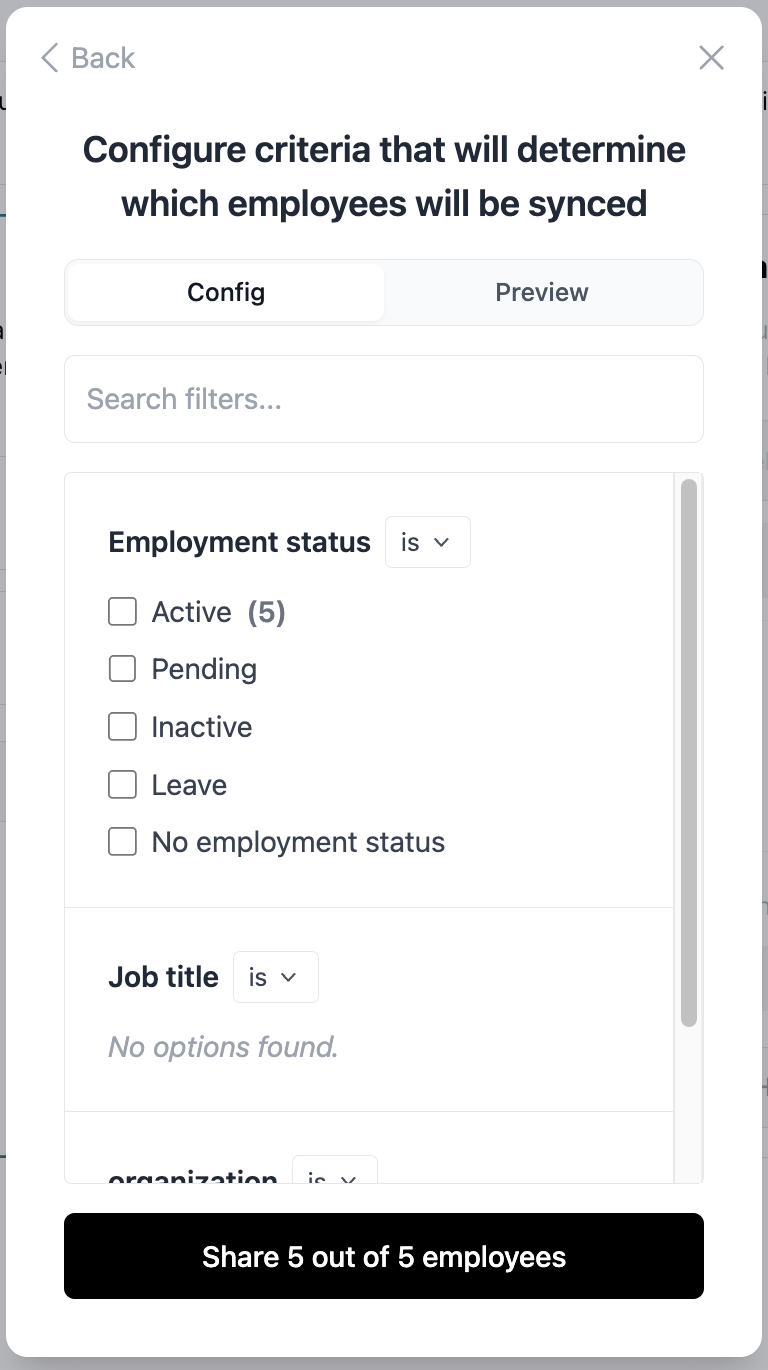This screenshot has height=1370, width=768.
Task: Click the "No options found." text
Action: (223, 1047)
